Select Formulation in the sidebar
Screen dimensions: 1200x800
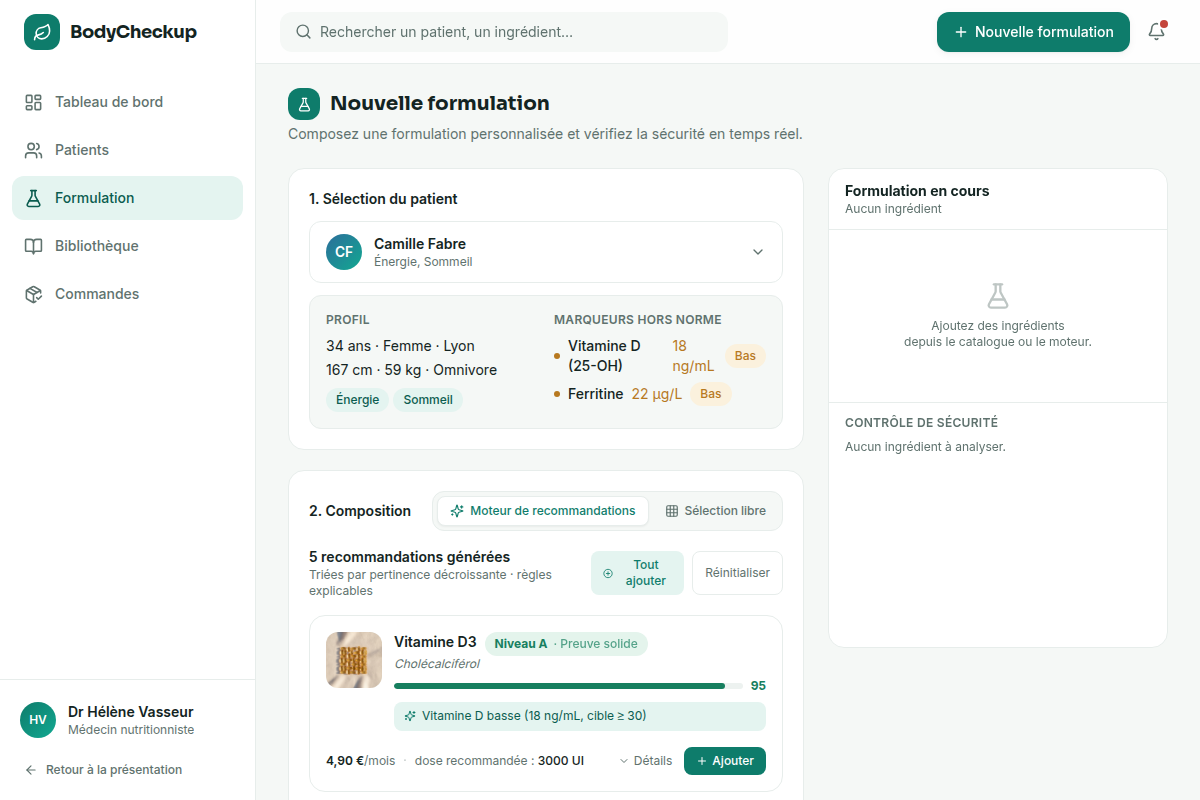point(127,198)
